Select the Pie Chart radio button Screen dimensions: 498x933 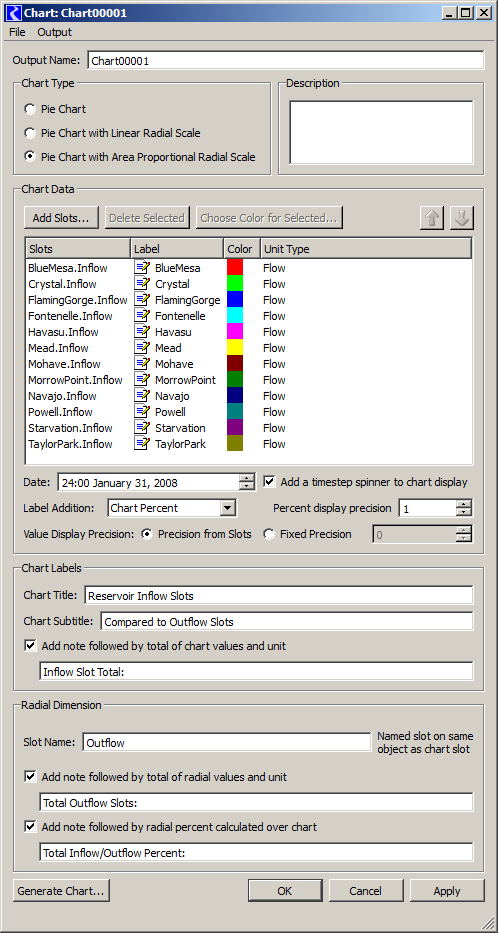[29, 109]
